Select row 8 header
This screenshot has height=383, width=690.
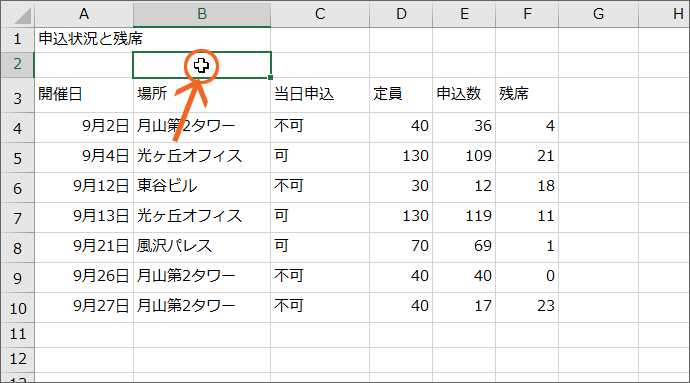(18, 247)
